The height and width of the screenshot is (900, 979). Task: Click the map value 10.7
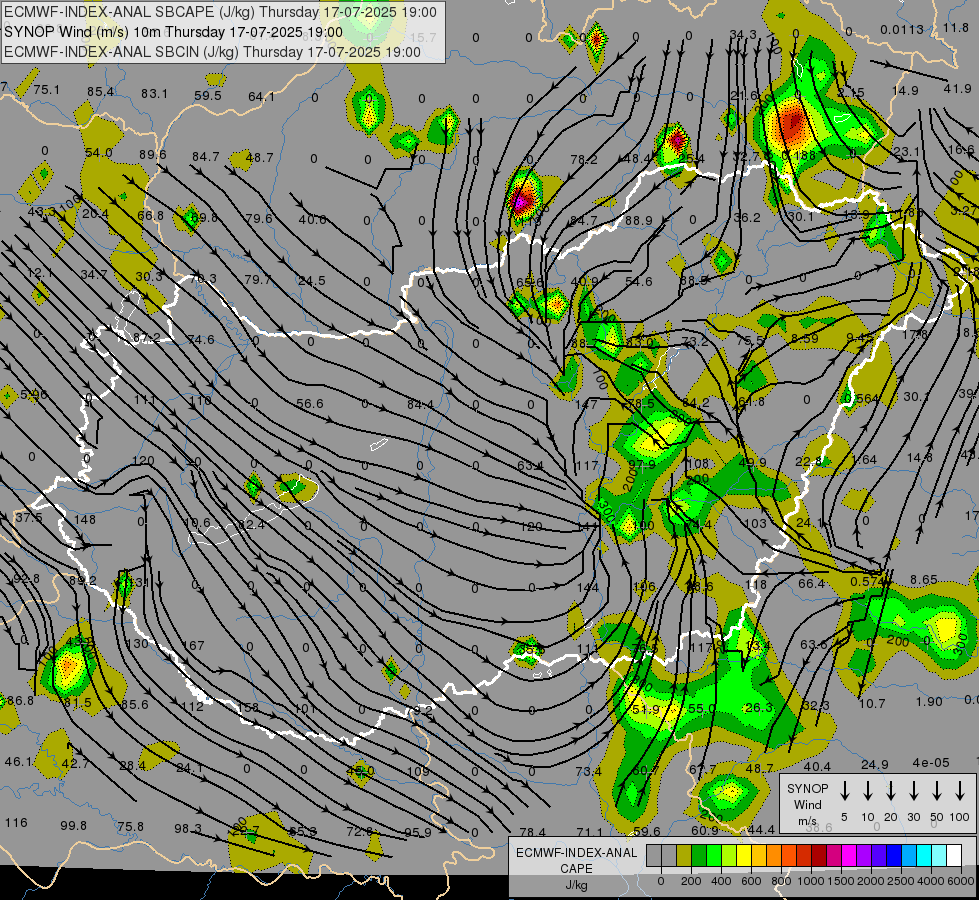point(872,703)
